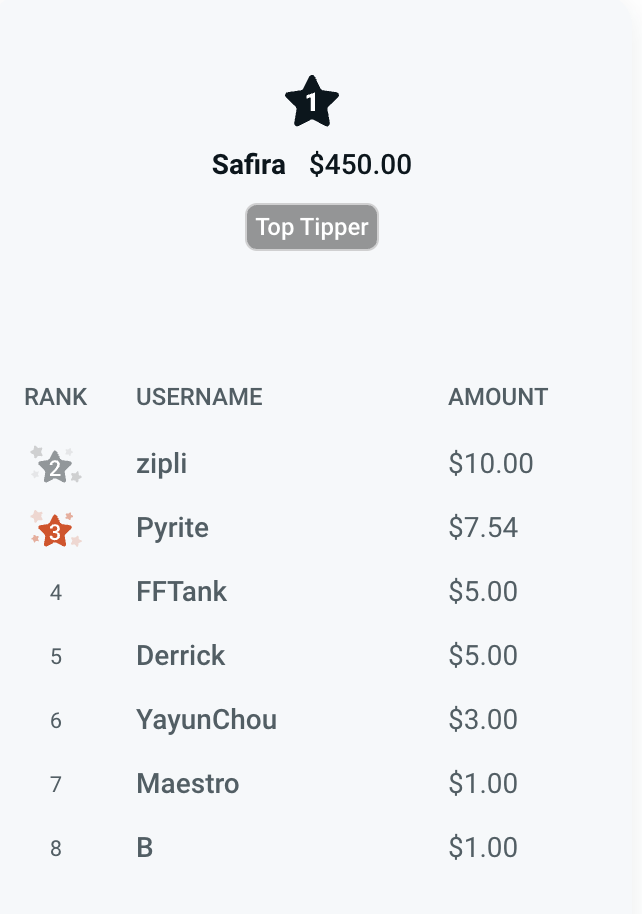Click the silver rank 2 star badge
Image resolution: width=642 pixels, height=914 pixels.
(56, 466)
